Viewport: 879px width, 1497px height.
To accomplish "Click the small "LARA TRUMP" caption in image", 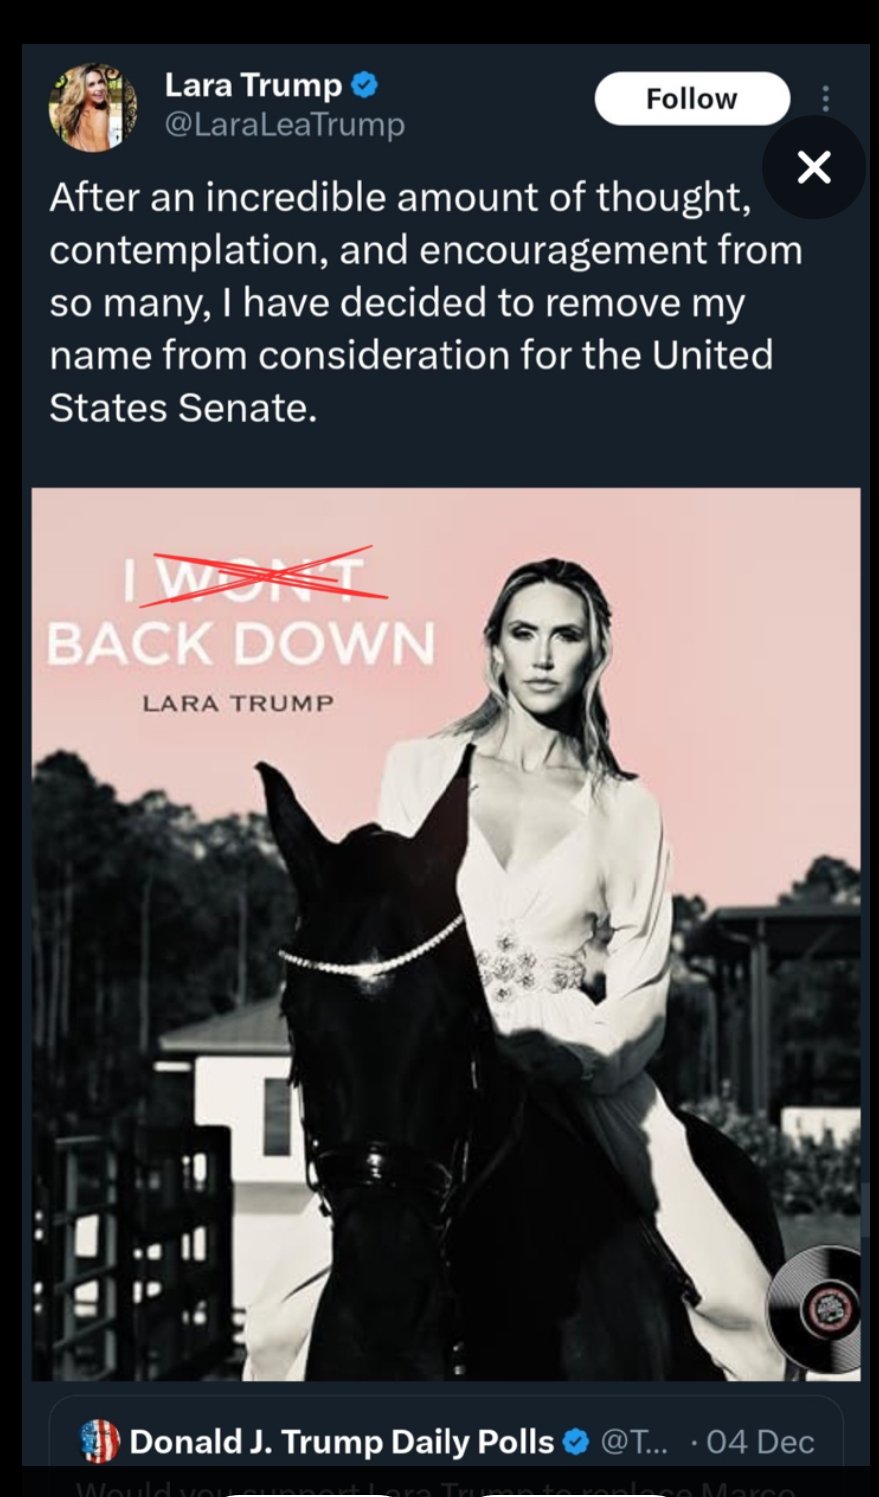I will click(x=238, y=703).
